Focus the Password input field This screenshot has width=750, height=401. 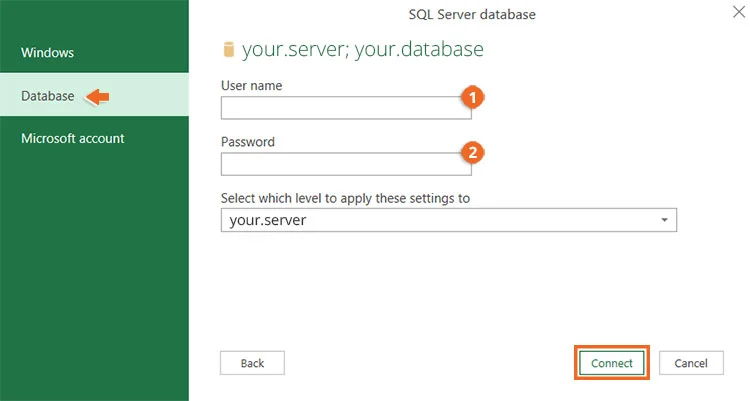[x=346, y=164]
